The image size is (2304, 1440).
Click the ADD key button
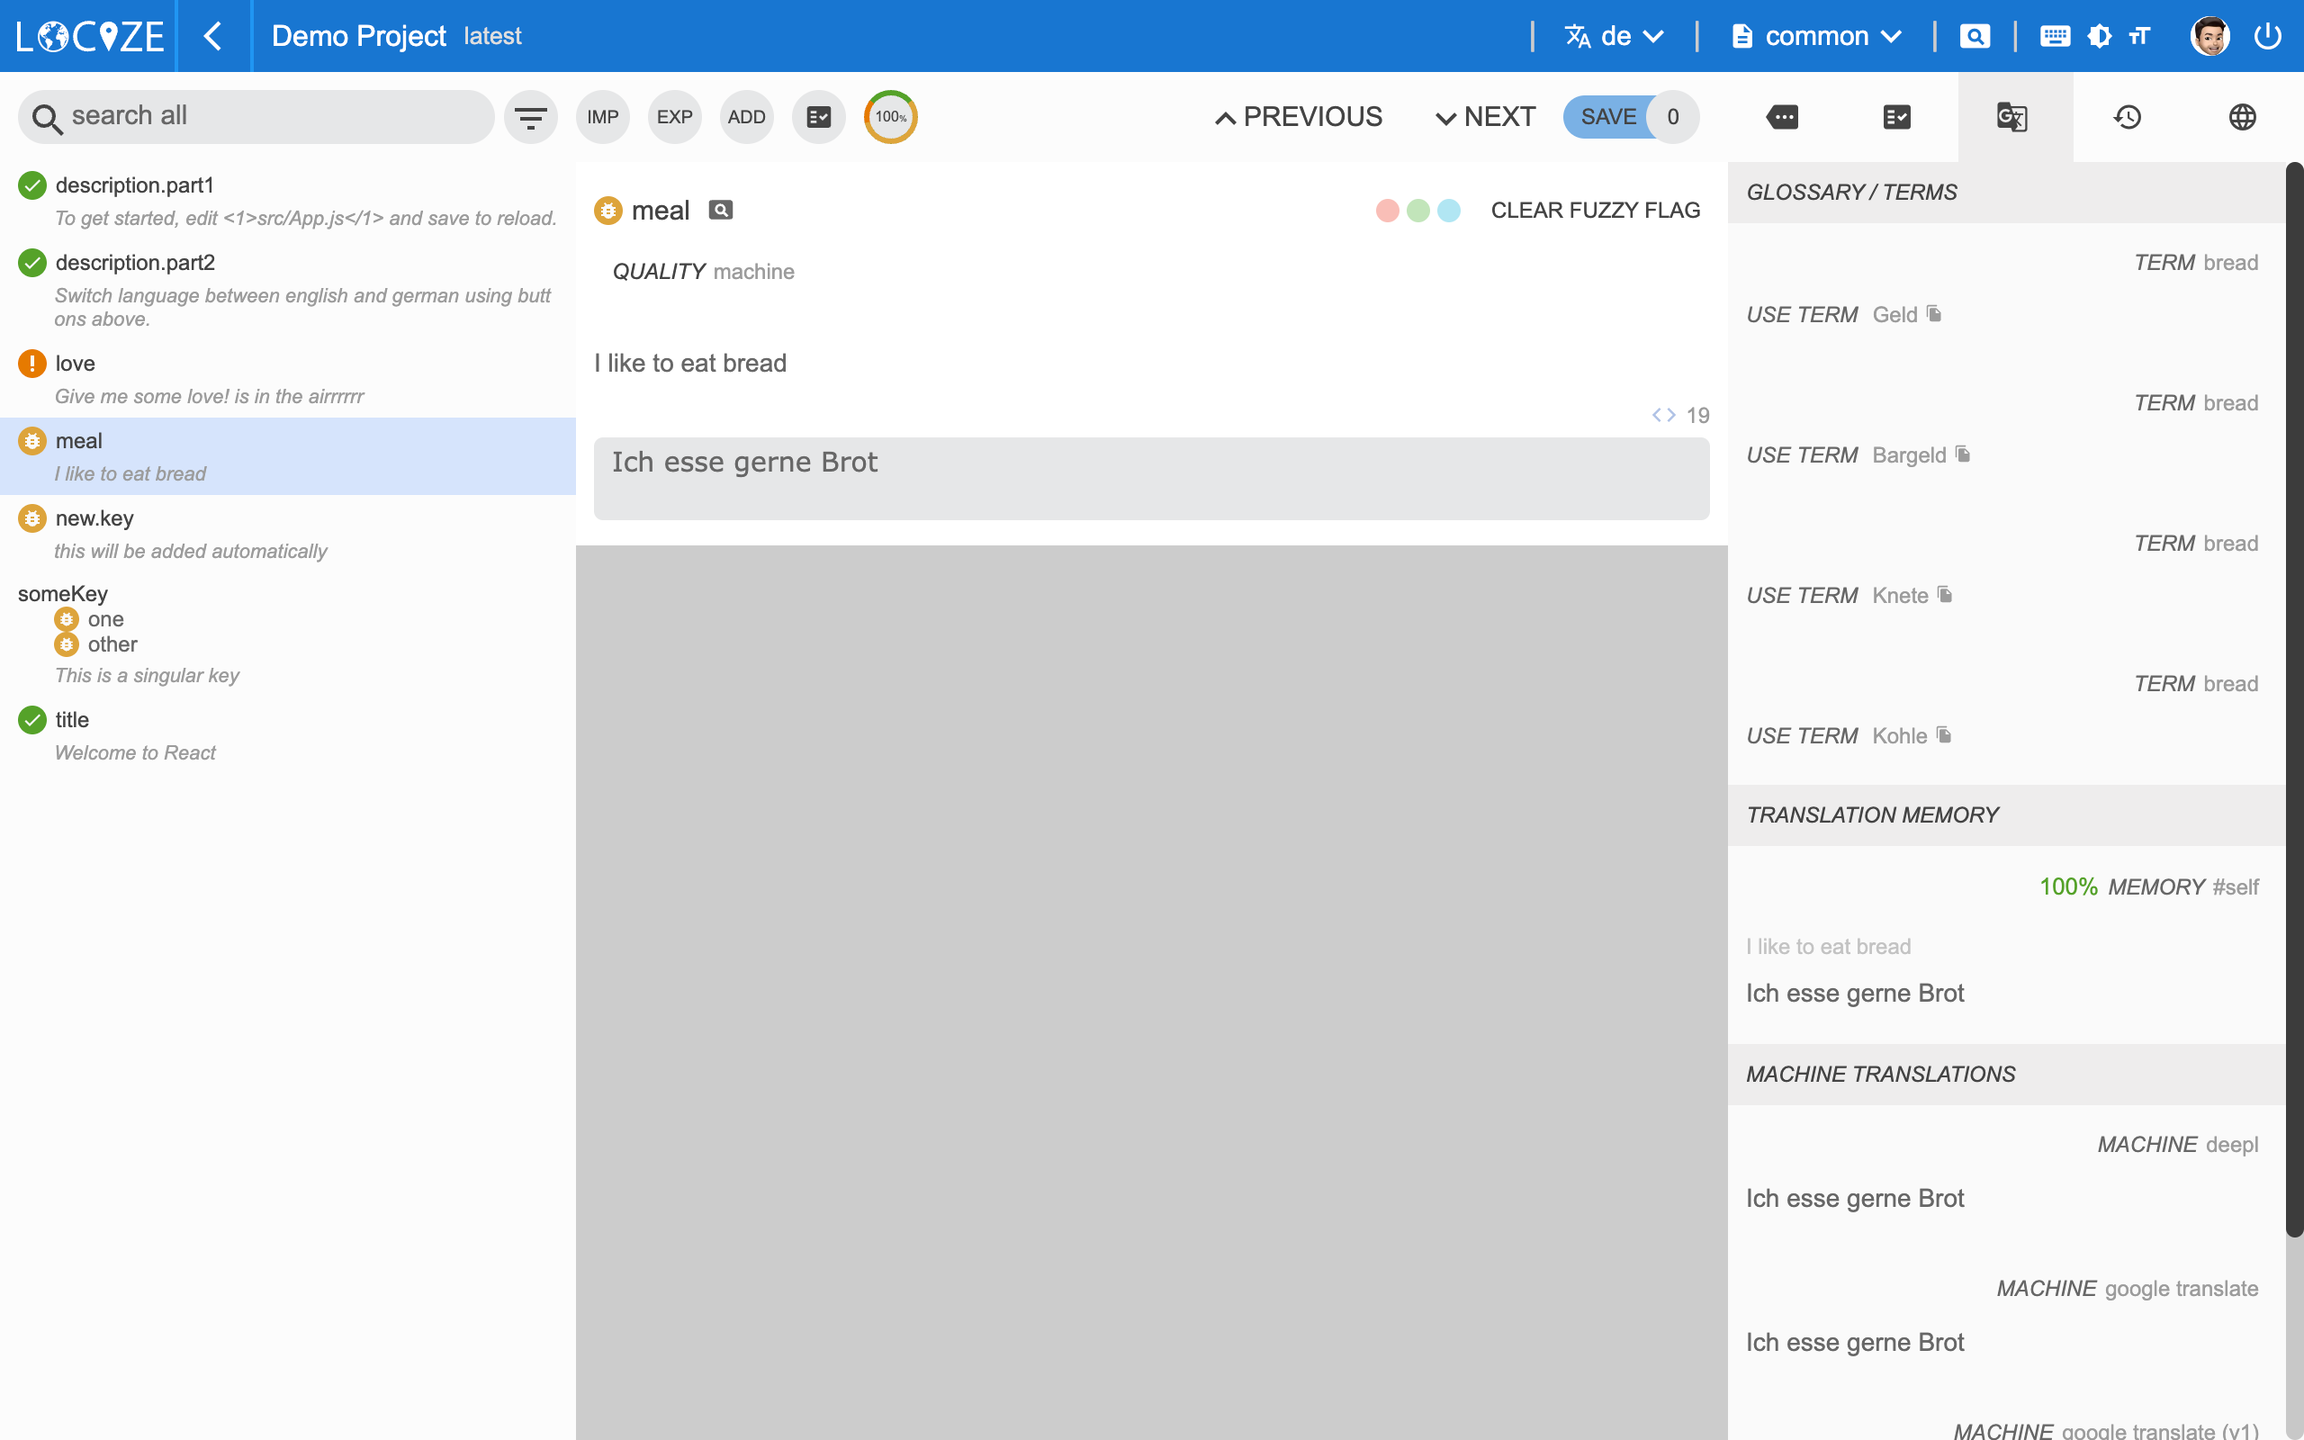pos(746,117)
